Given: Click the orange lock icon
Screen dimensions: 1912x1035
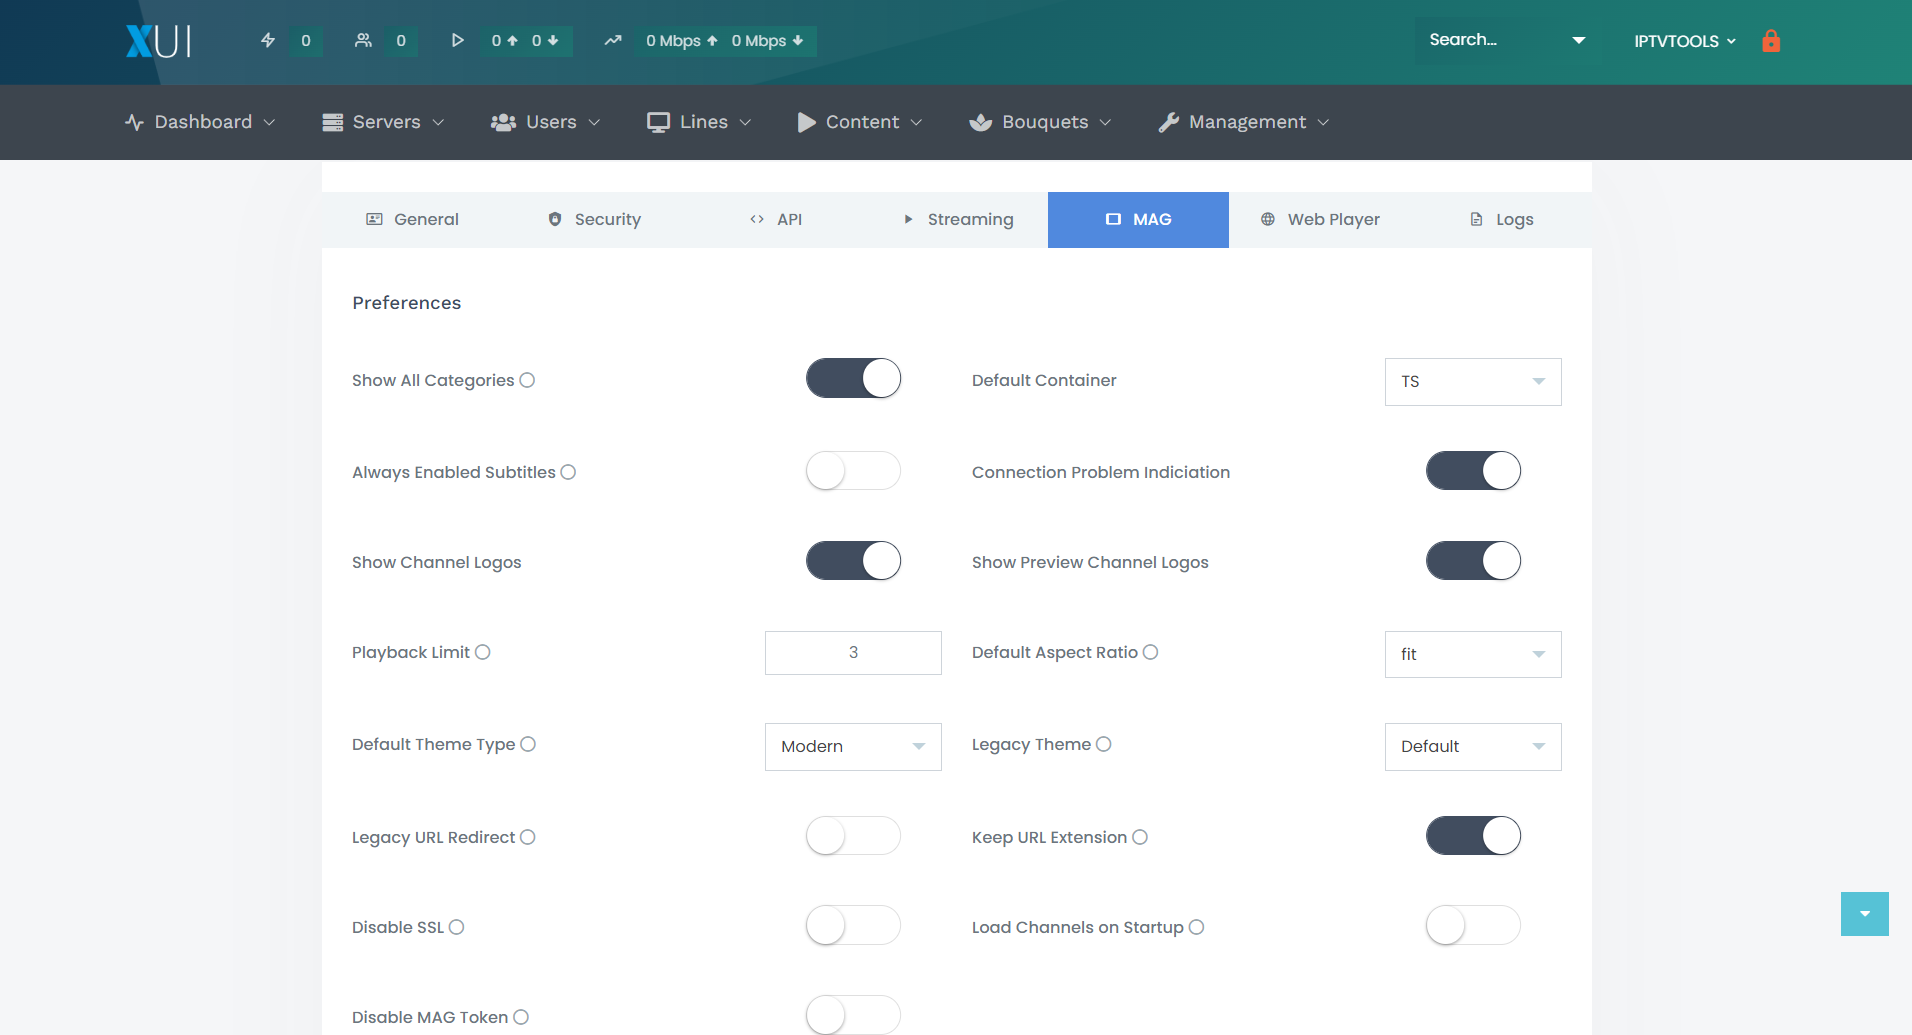Looking at the screenshot, I should coord(1771,41).
